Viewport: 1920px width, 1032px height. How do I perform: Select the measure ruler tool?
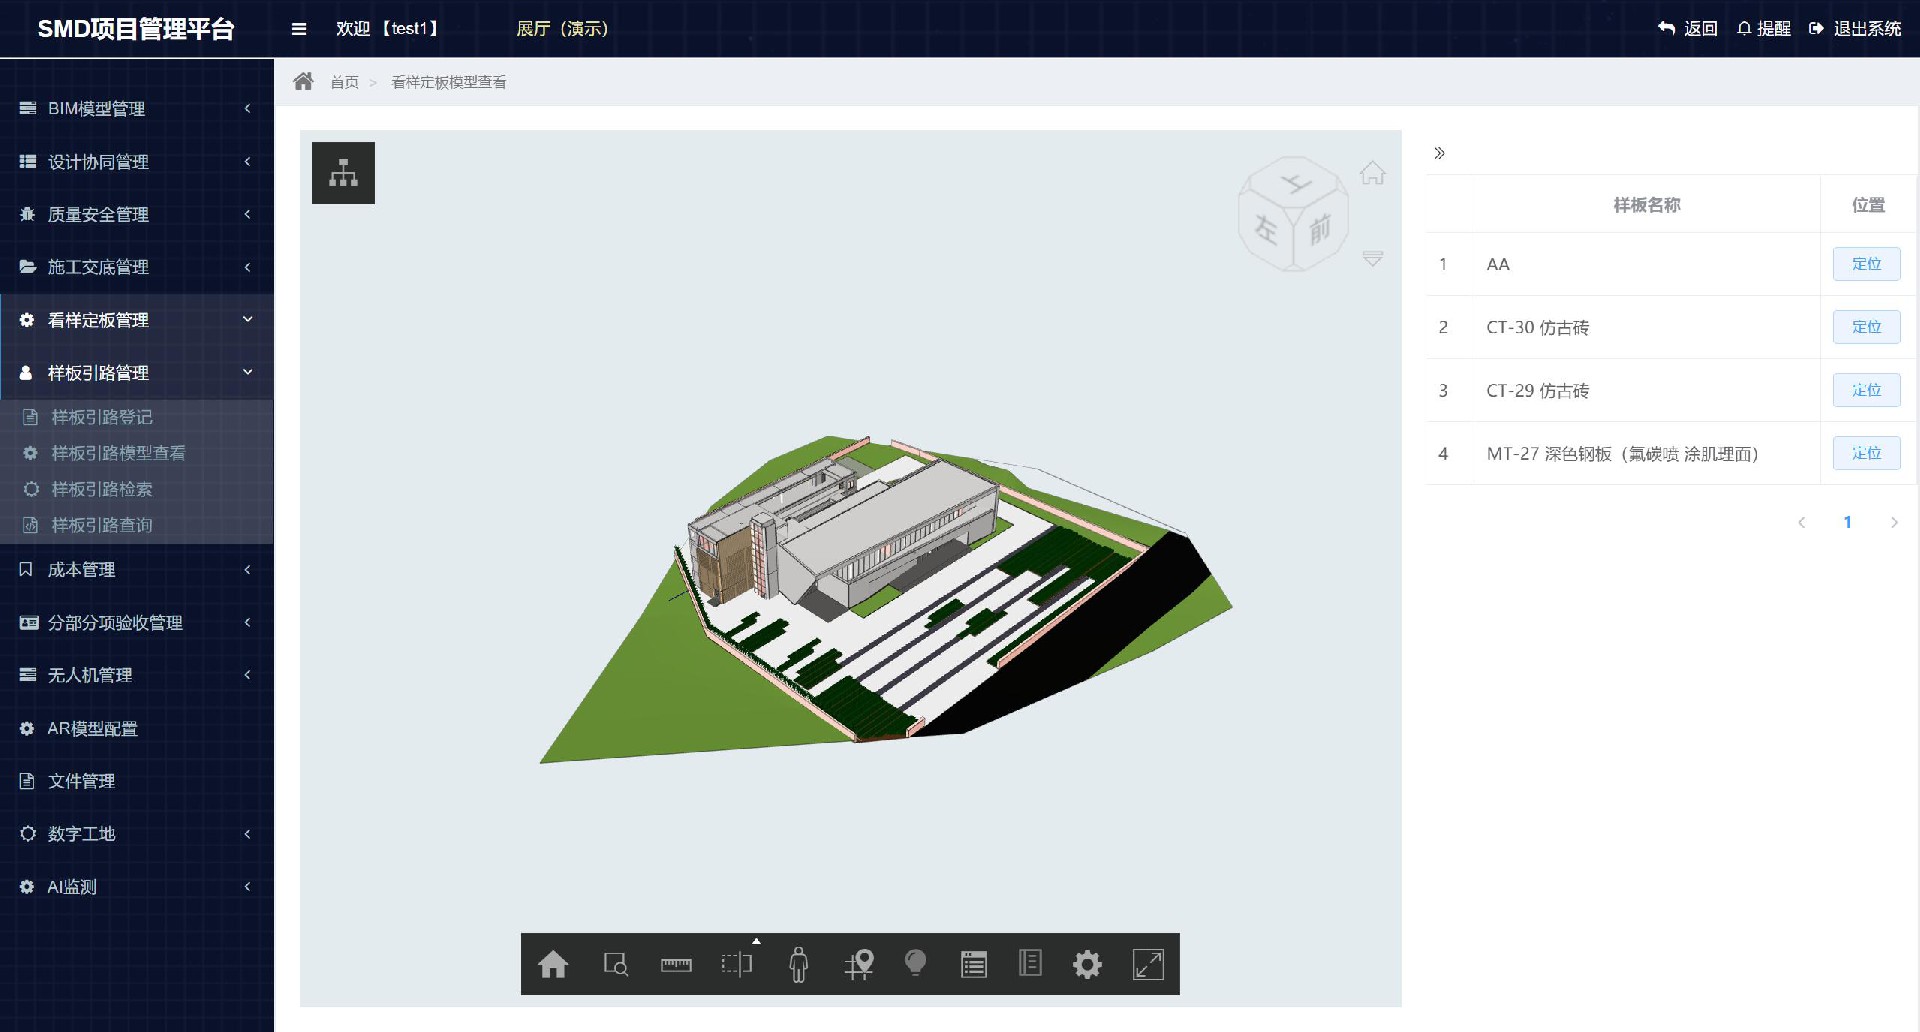676,964
